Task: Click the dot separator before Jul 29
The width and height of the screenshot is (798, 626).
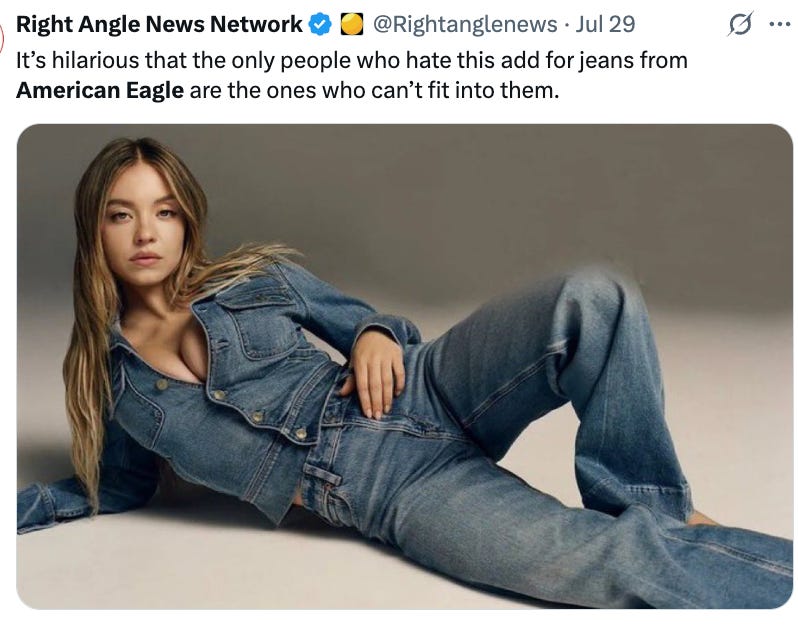Action: 566,25
